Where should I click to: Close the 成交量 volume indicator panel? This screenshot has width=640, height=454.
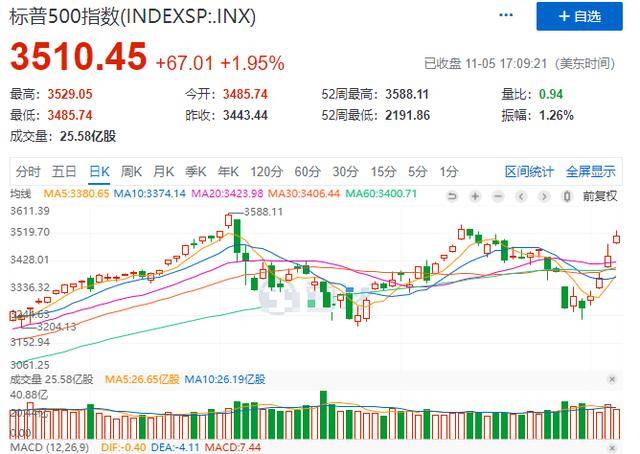[x=612, y=380]
